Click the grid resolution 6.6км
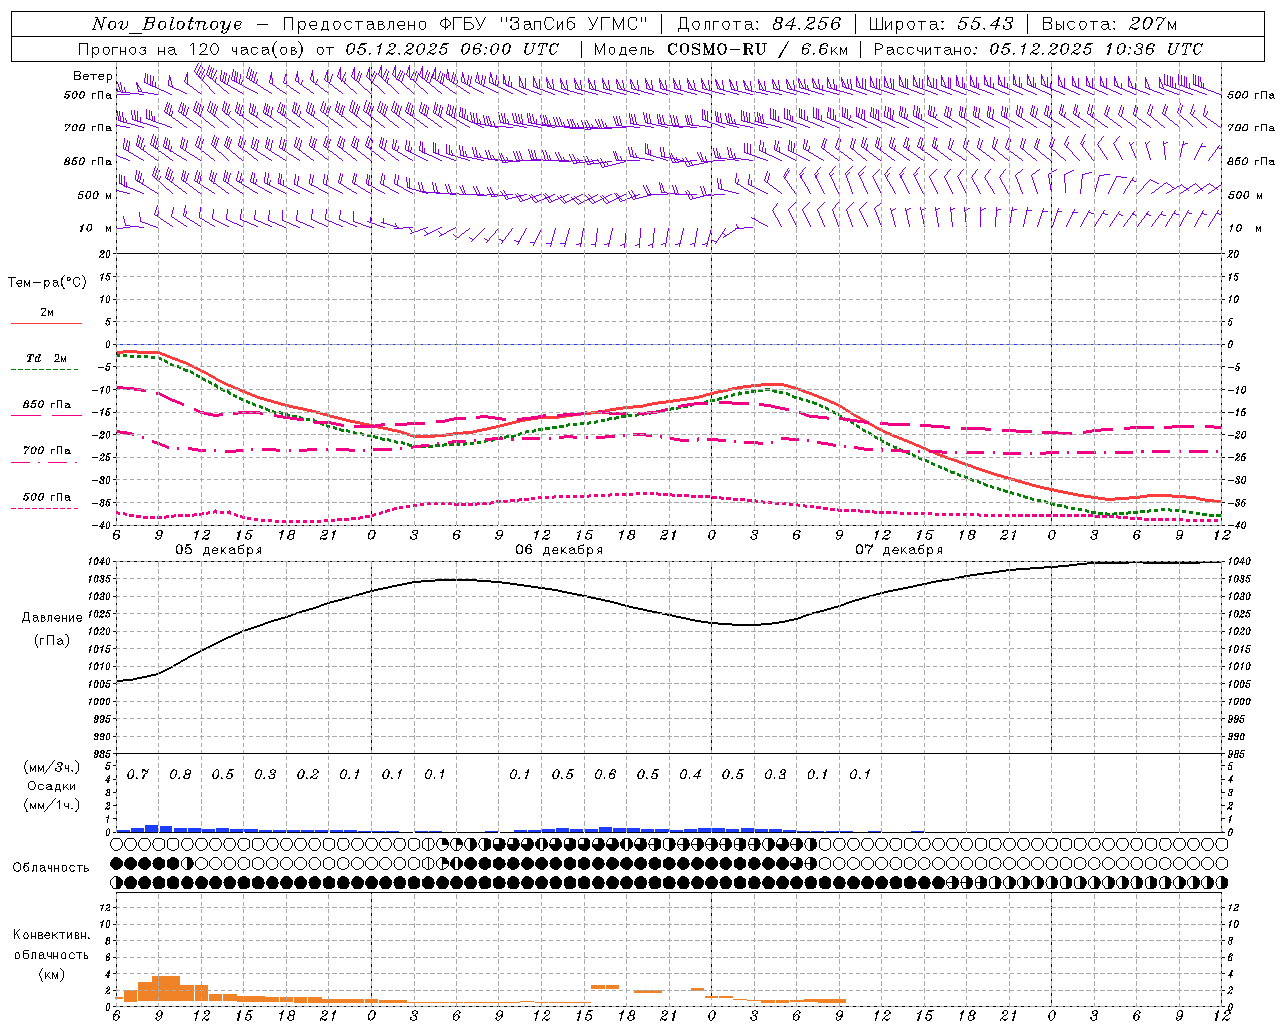 pos(824,49)
